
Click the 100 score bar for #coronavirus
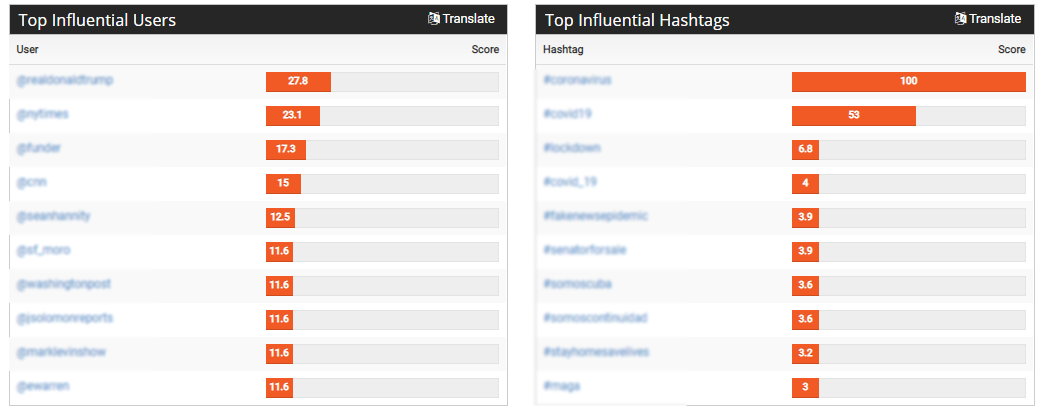pyautogui.click(x=908, y=81)
